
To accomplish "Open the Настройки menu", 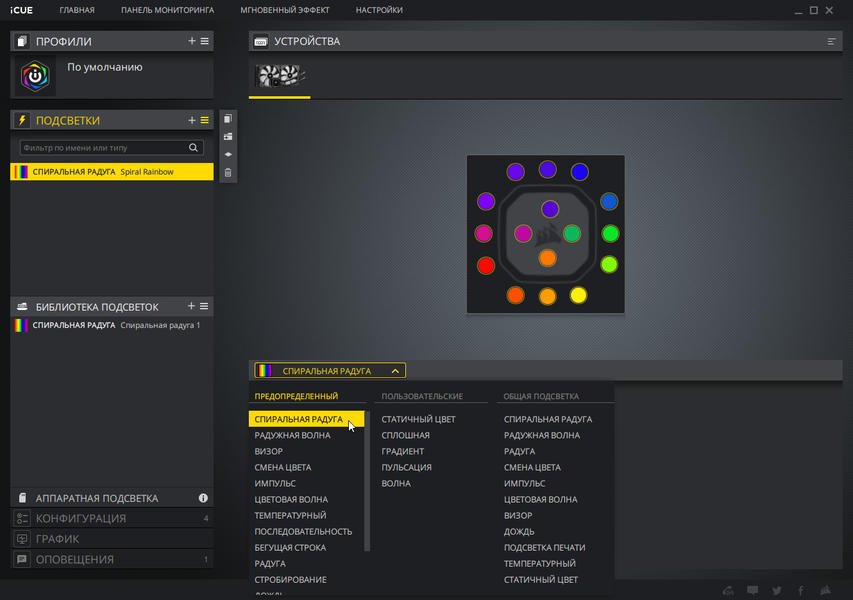I will pyautogui.click(x=379, y=10).
